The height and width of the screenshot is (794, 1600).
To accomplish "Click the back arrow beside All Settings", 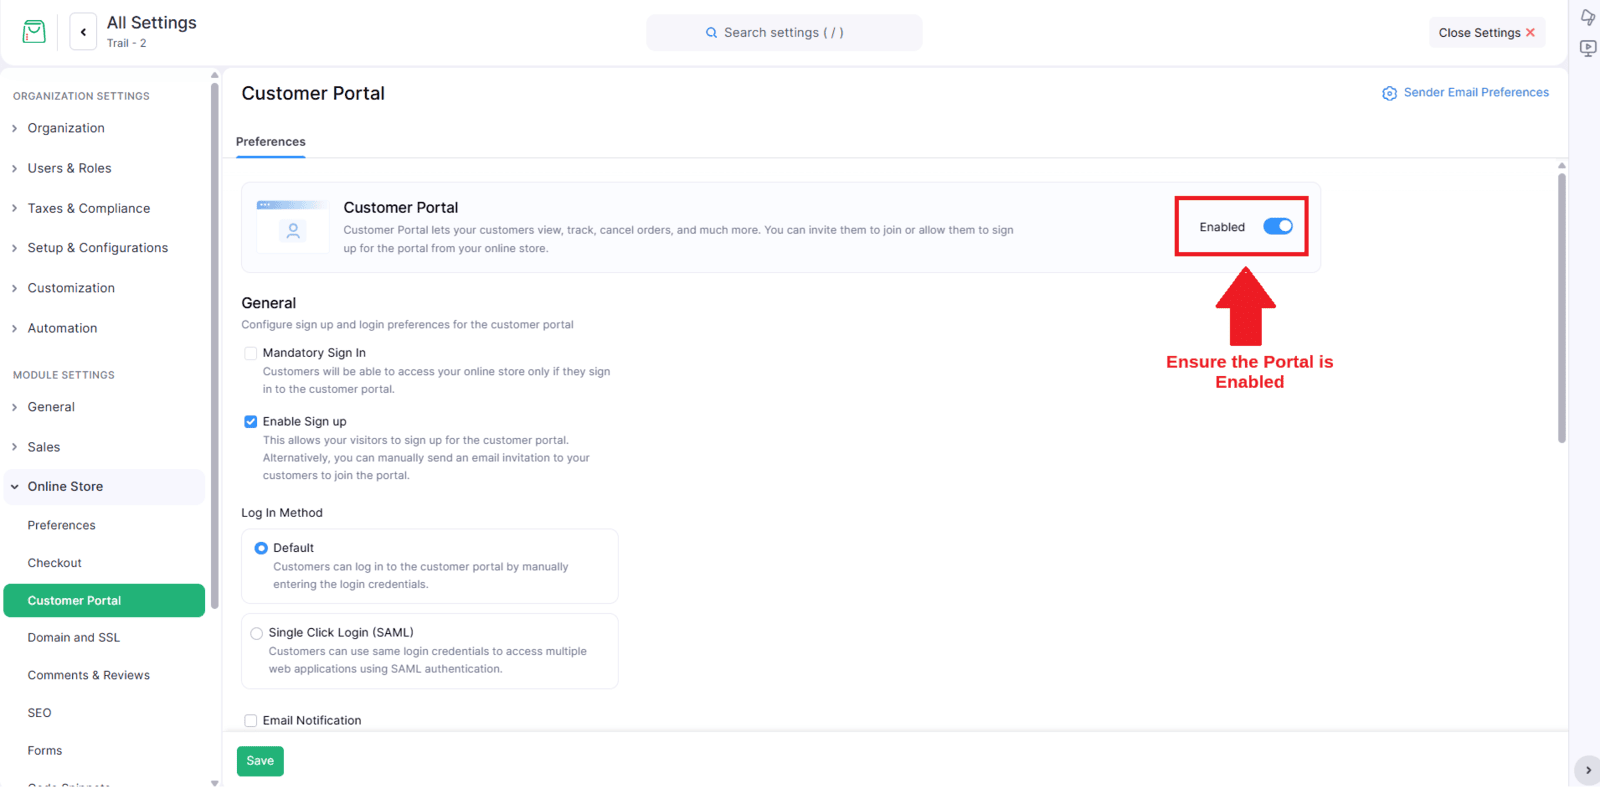I will pos(83,32).
